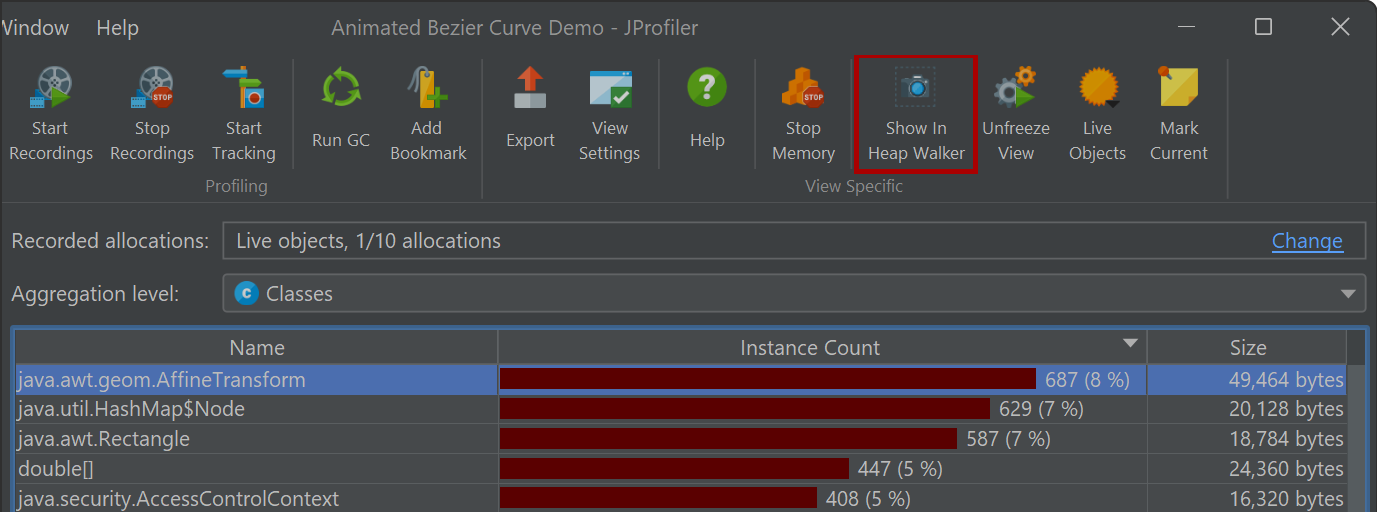
Task: Click the Mark Current icon
Action: (x=1178, y=88)
